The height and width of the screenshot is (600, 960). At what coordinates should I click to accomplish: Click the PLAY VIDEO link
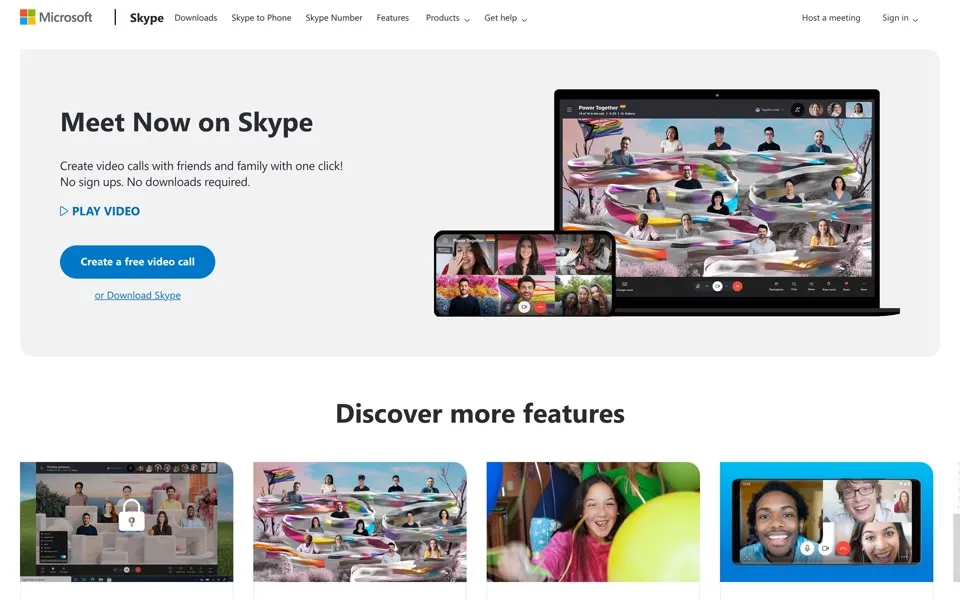[x=100, y=211]
